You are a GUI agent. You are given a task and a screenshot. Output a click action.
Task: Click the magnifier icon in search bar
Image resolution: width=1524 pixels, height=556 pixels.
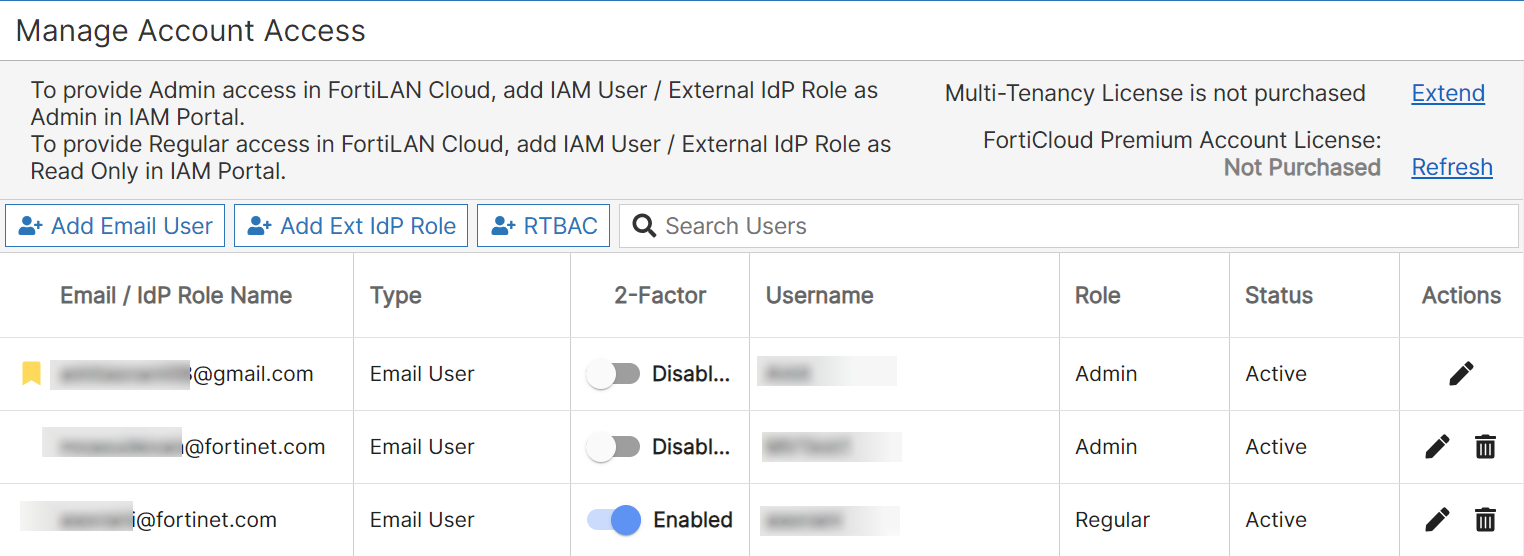pyautogui.click(x=645, y=226)
